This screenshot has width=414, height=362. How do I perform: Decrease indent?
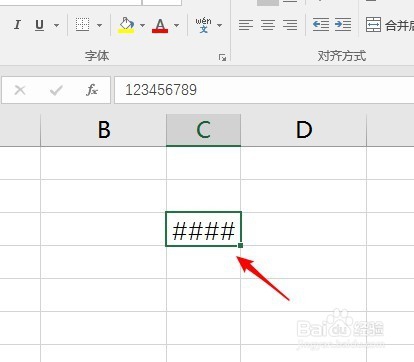pyautogui.click(x=321, y=25)
